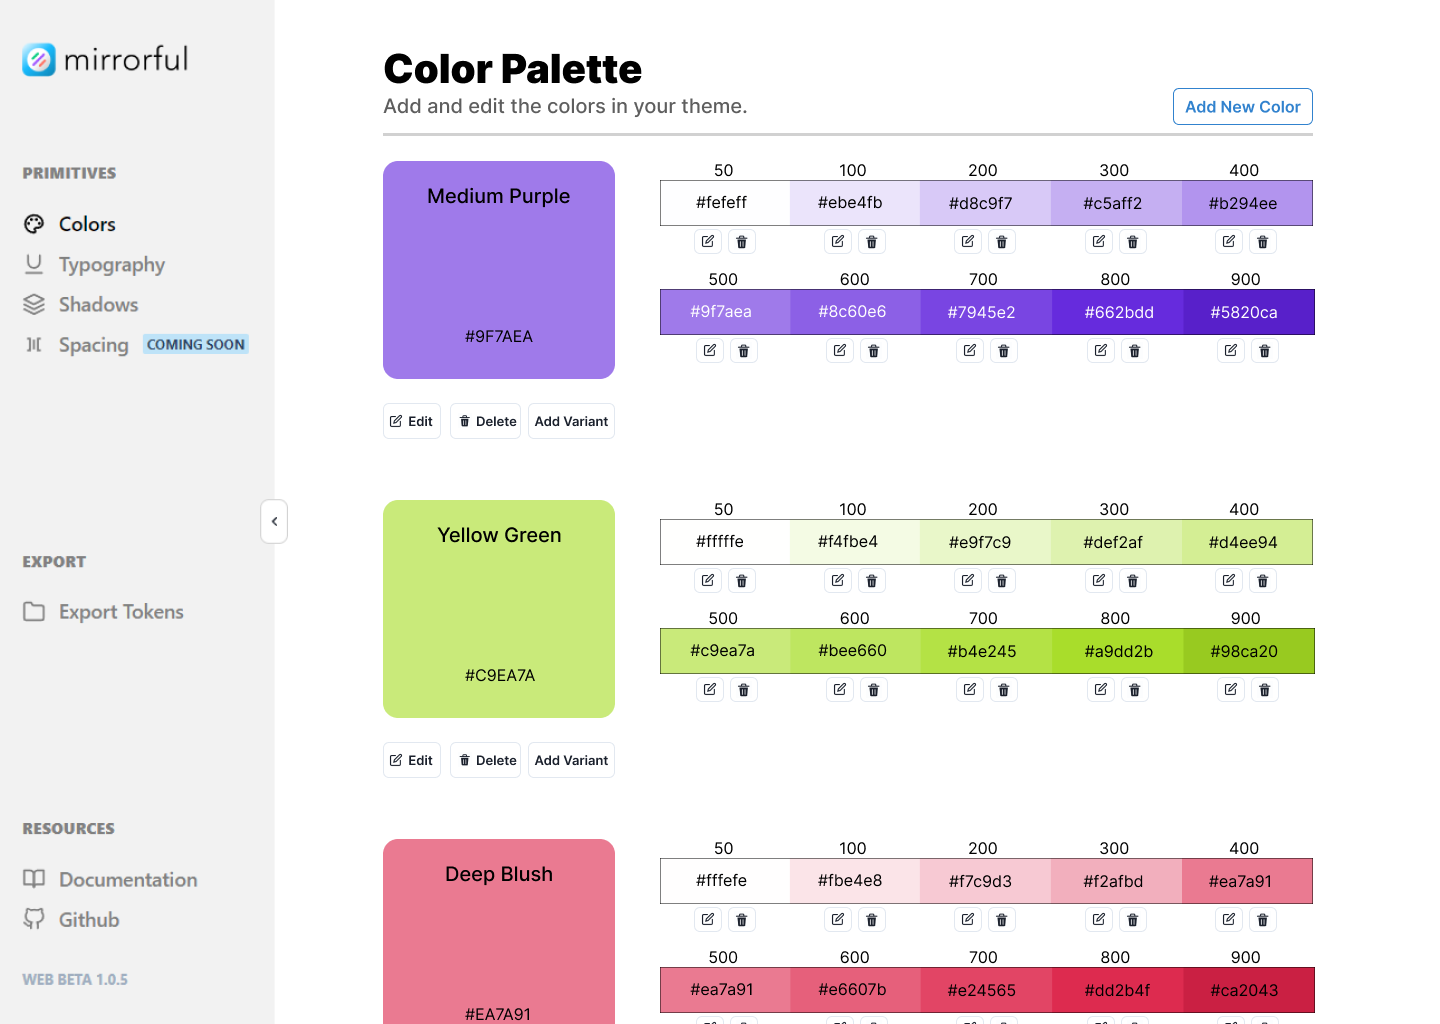This screenshot has height=1024, width=1440.
Task: Delete Yellow Green shade 900 via trash icon
Action: [x=1264, y=689]
